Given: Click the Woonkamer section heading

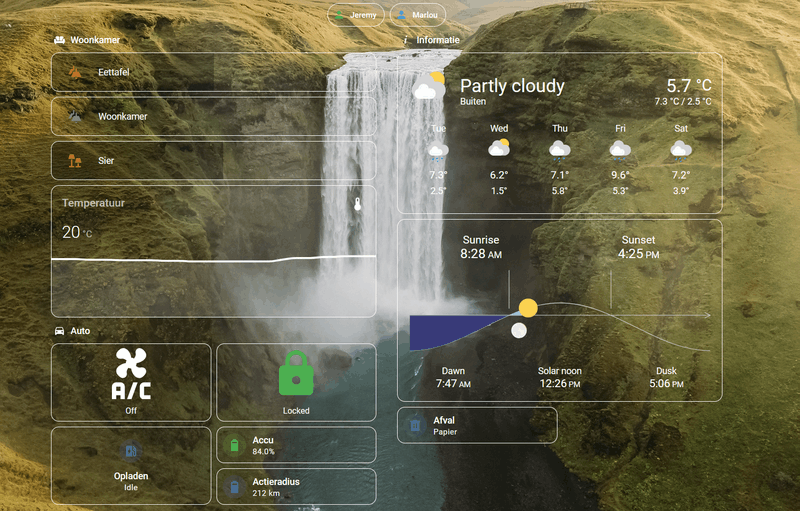Looking at the screenshot, I should pyautogui.click(x=95, y=40).
